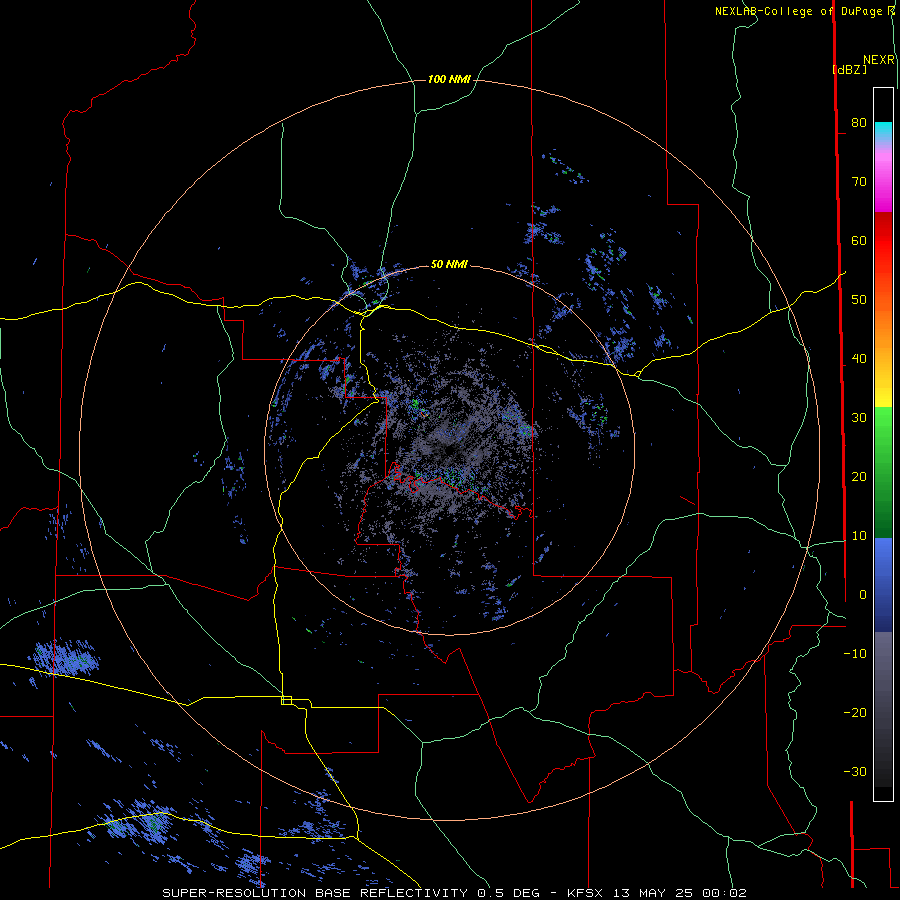Image resolution: width=900 pixels, height=900 pixels.
Task: Pick the blue band on the reflectivity color bar
Action: [883, 585]
